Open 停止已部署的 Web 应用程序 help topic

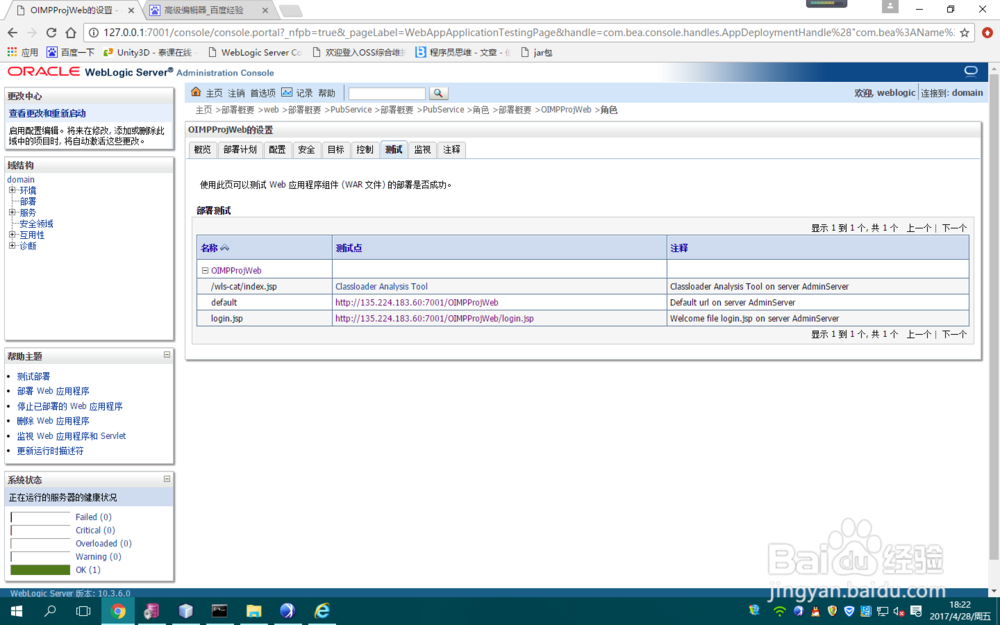[x=70, y=406]
